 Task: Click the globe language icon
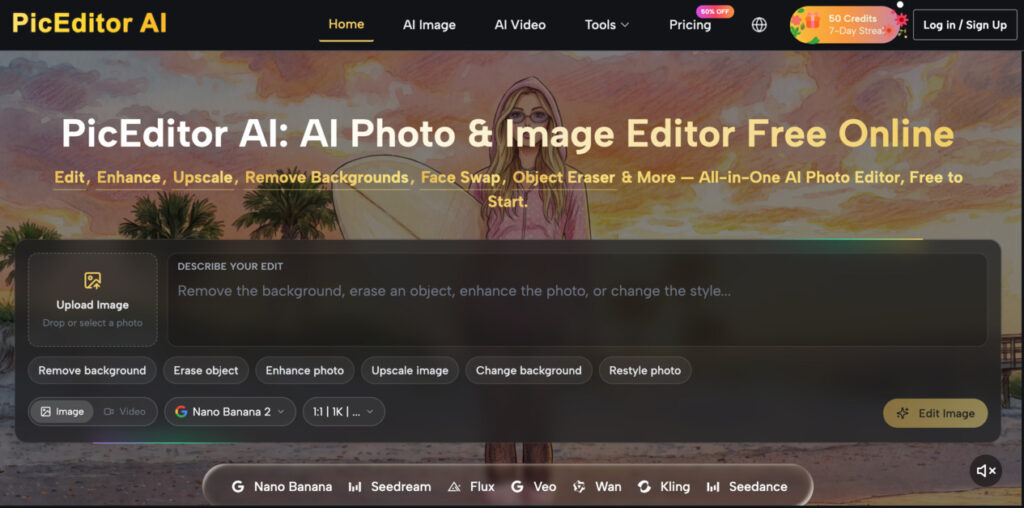(x=759, y=25)
